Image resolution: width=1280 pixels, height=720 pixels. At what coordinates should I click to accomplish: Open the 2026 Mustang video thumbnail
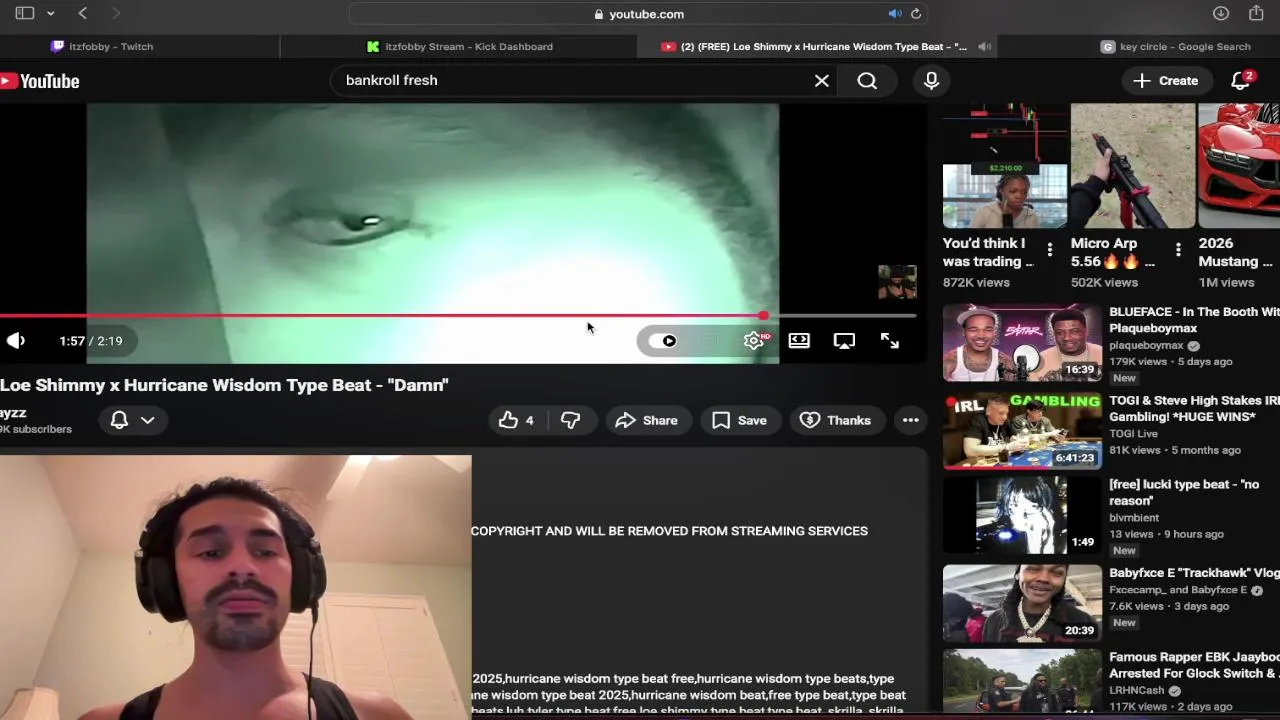pos(1239,166)
